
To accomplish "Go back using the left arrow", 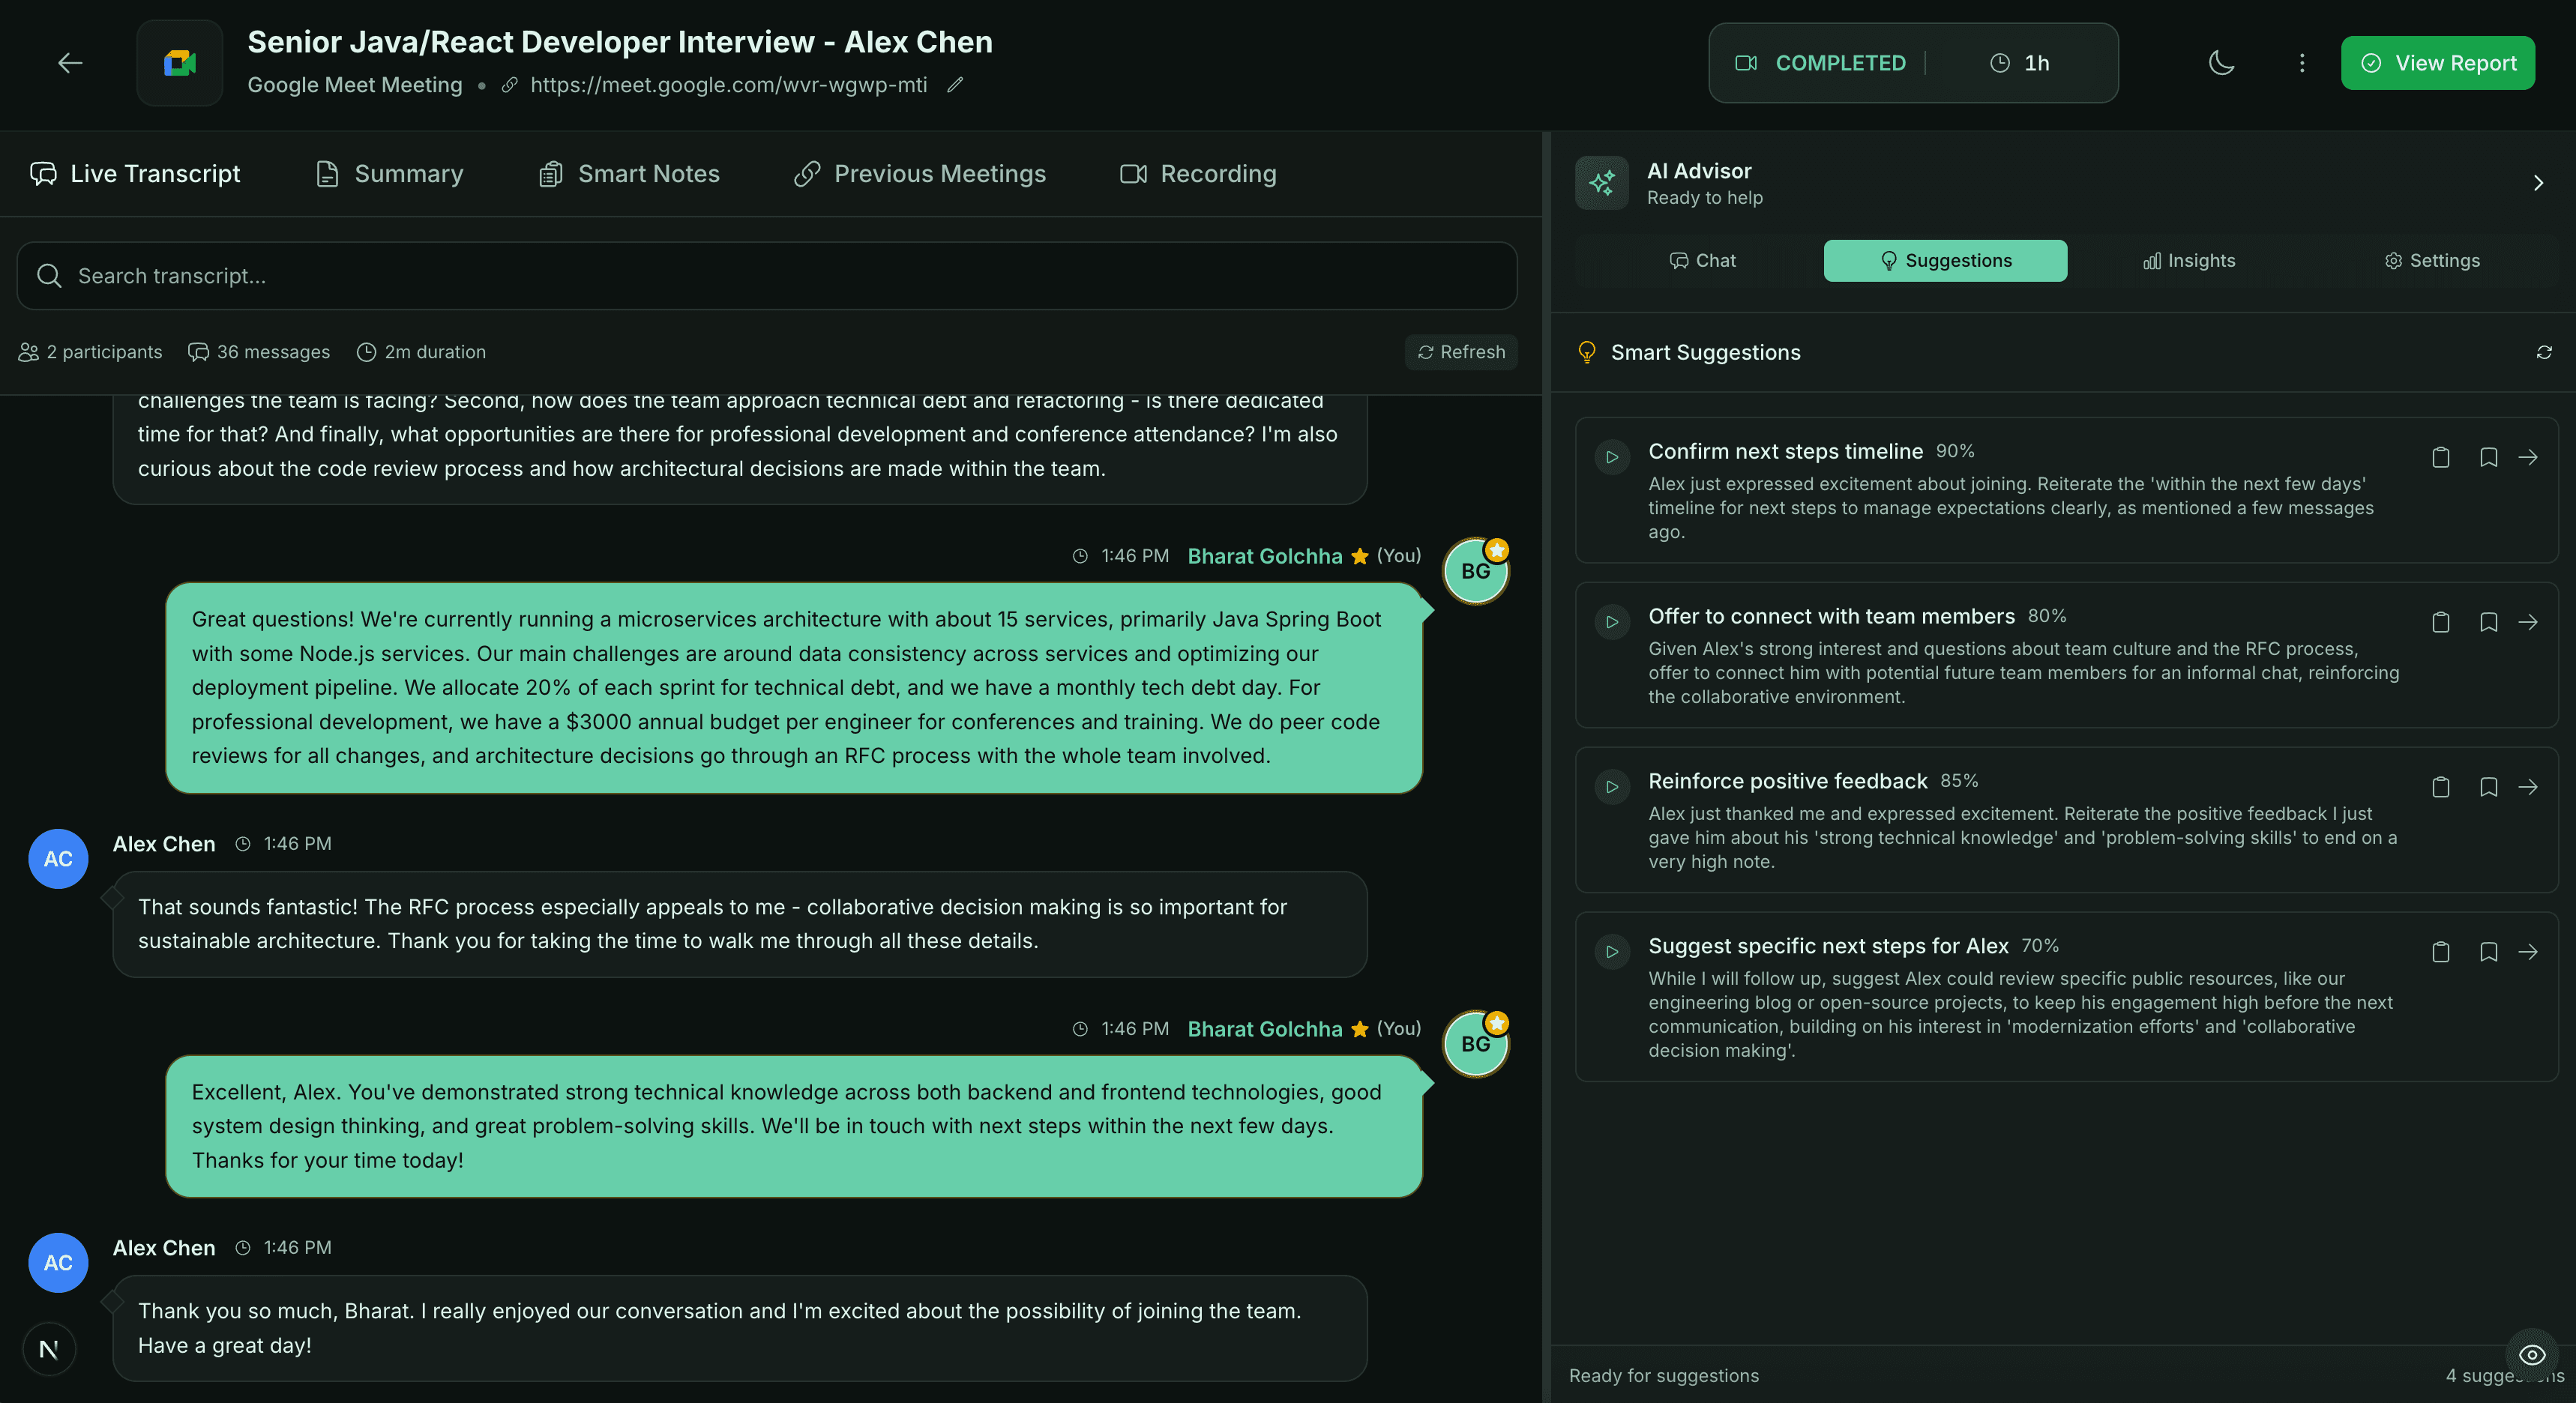I will (x=70, y=63).
